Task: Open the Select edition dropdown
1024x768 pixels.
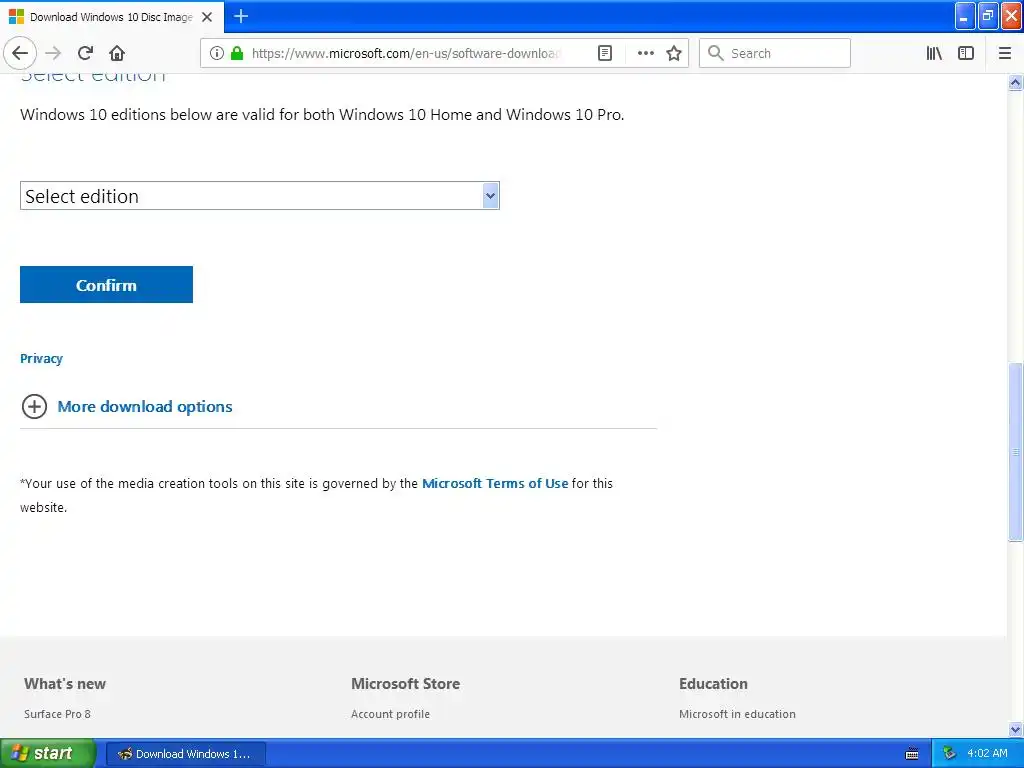Action: (x=260, y=196)
